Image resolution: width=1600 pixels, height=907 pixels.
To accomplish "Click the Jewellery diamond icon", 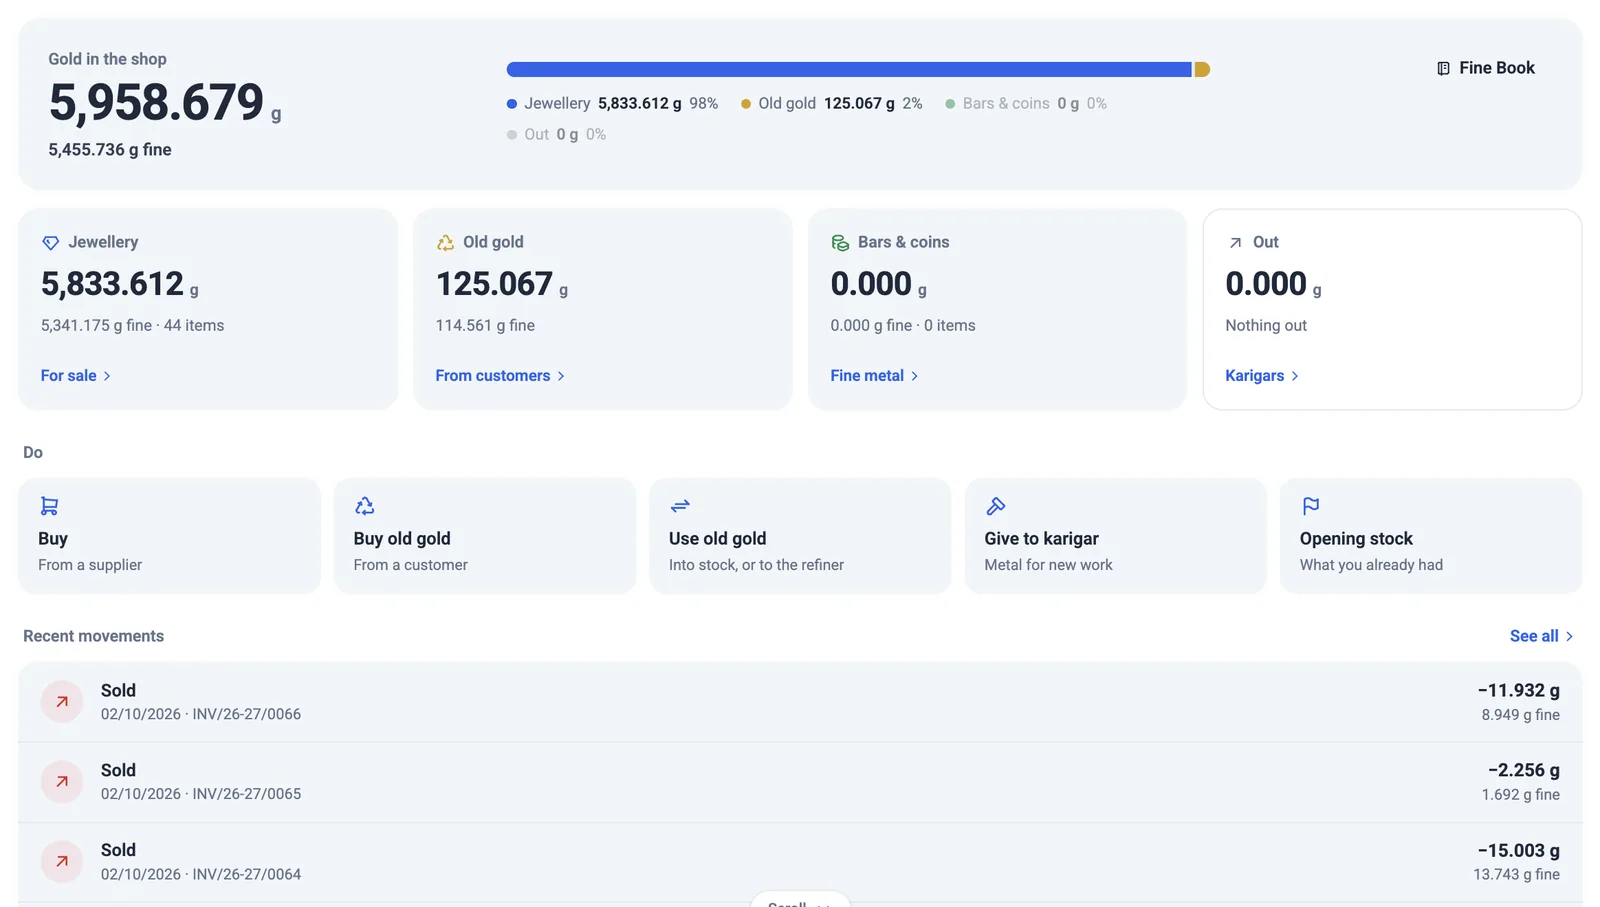I will click(x=51, y=243).
